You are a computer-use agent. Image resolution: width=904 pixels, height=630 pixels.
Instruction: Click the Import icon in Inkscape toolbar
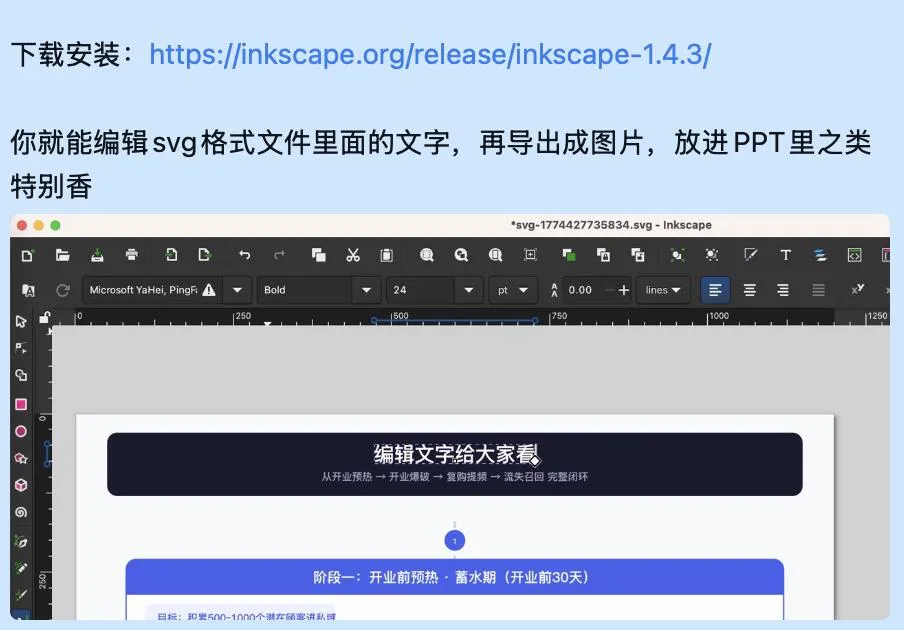click(171, 255)
